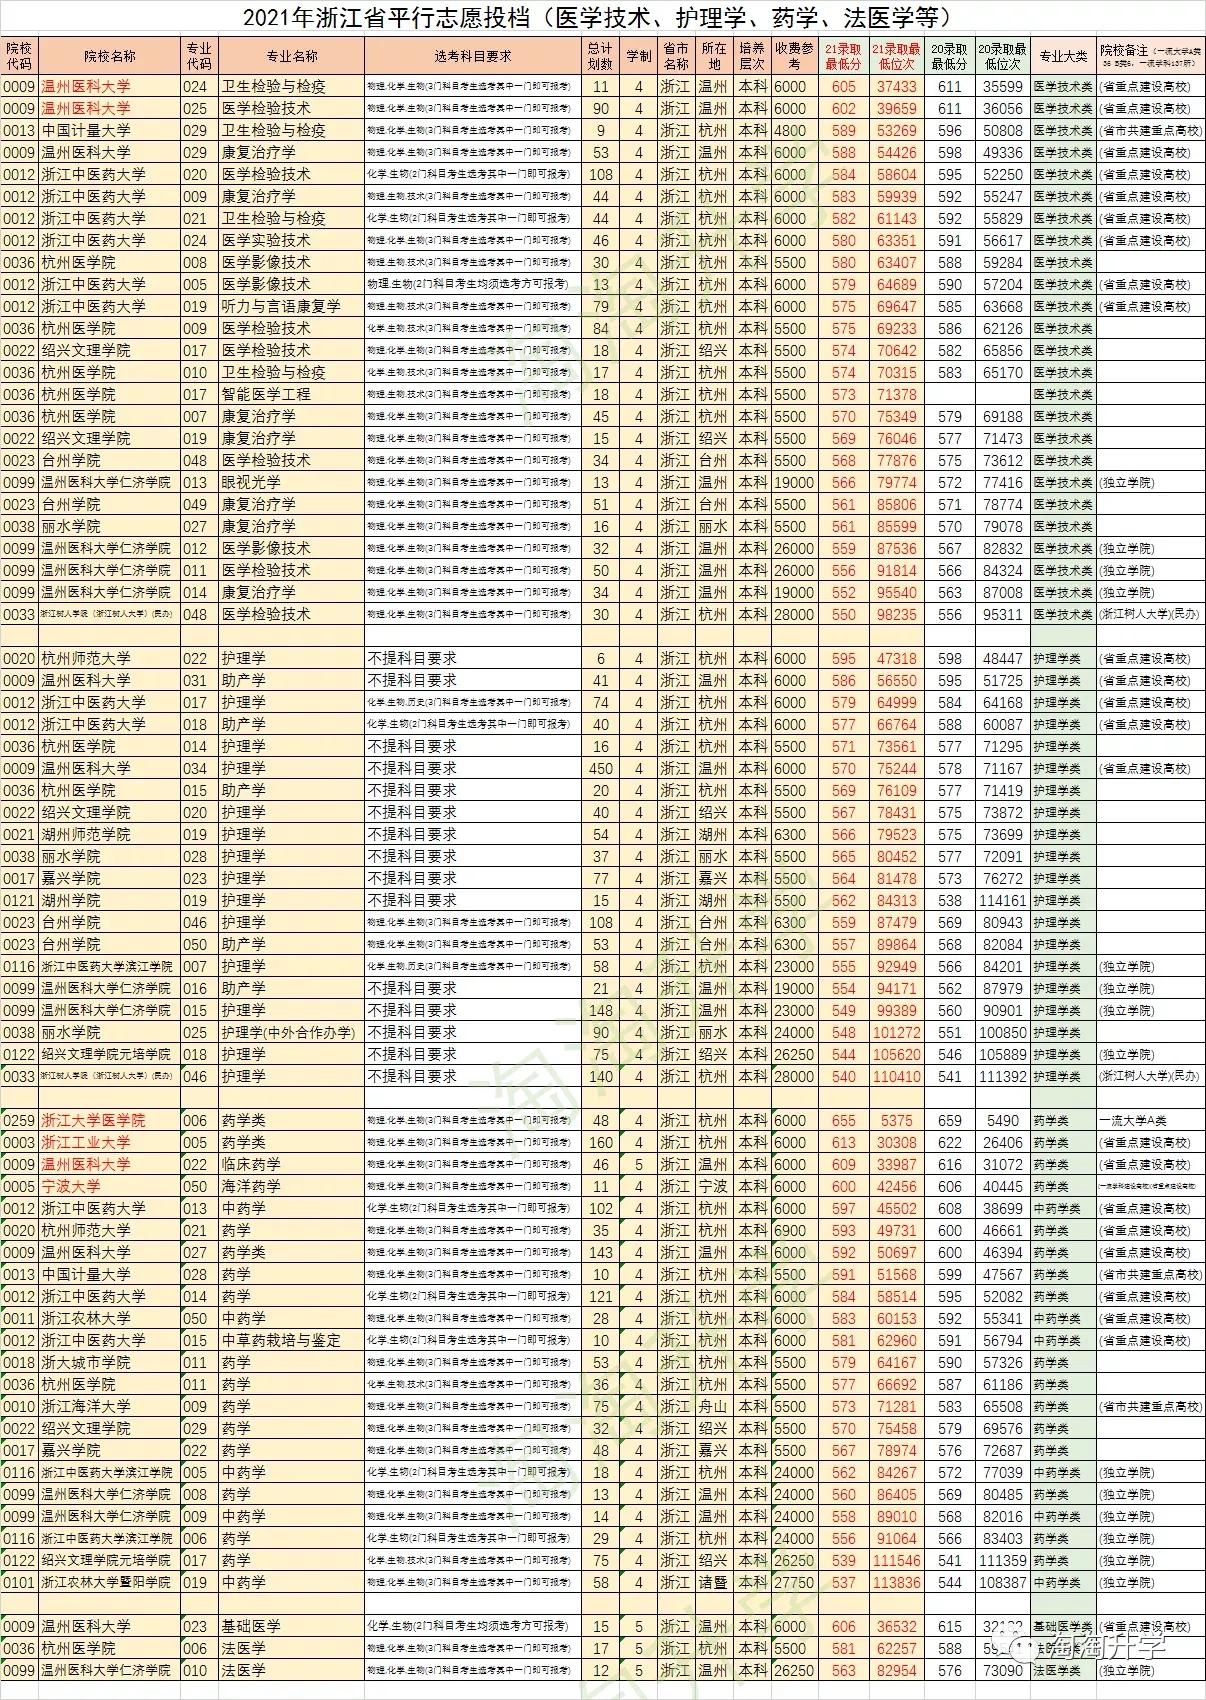Click the 2020 rank value 114161

tap(1003, 900)
